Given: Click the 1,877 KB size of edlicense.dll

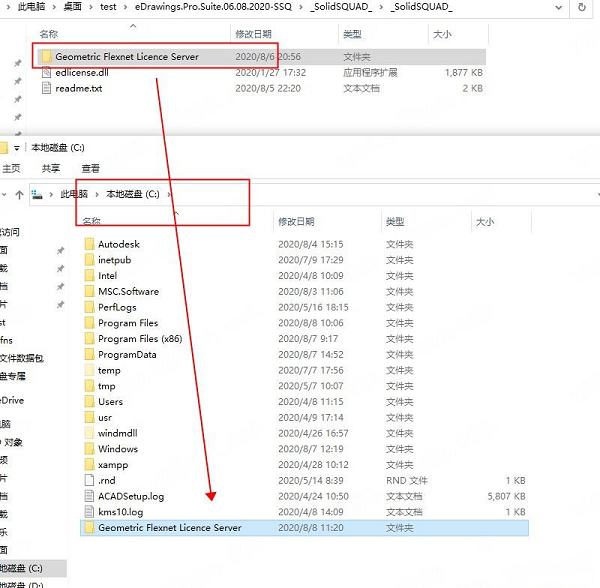Looking at the screenshot, I should tap(463, 72).
